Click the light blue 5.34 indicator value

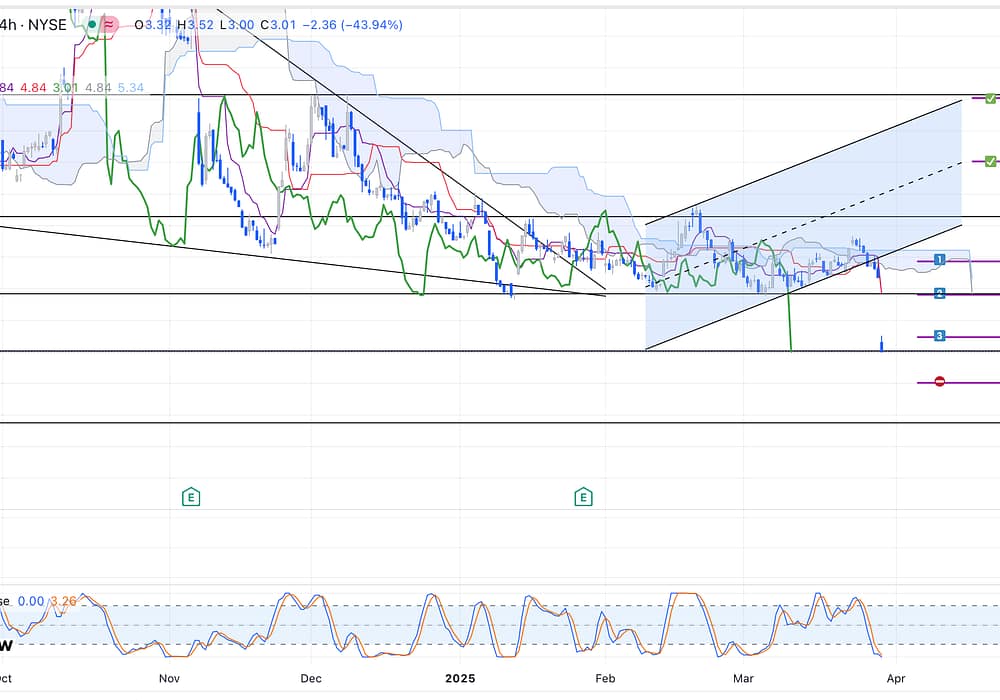tap(131, 88)
